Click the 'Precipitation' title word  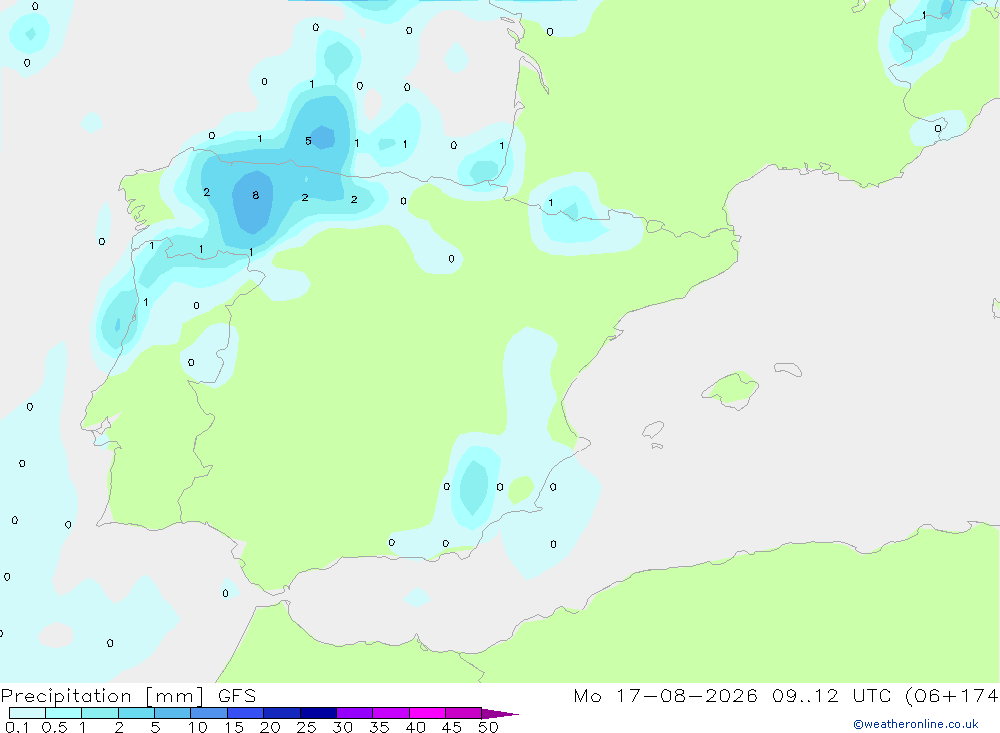tap(66, 696)
